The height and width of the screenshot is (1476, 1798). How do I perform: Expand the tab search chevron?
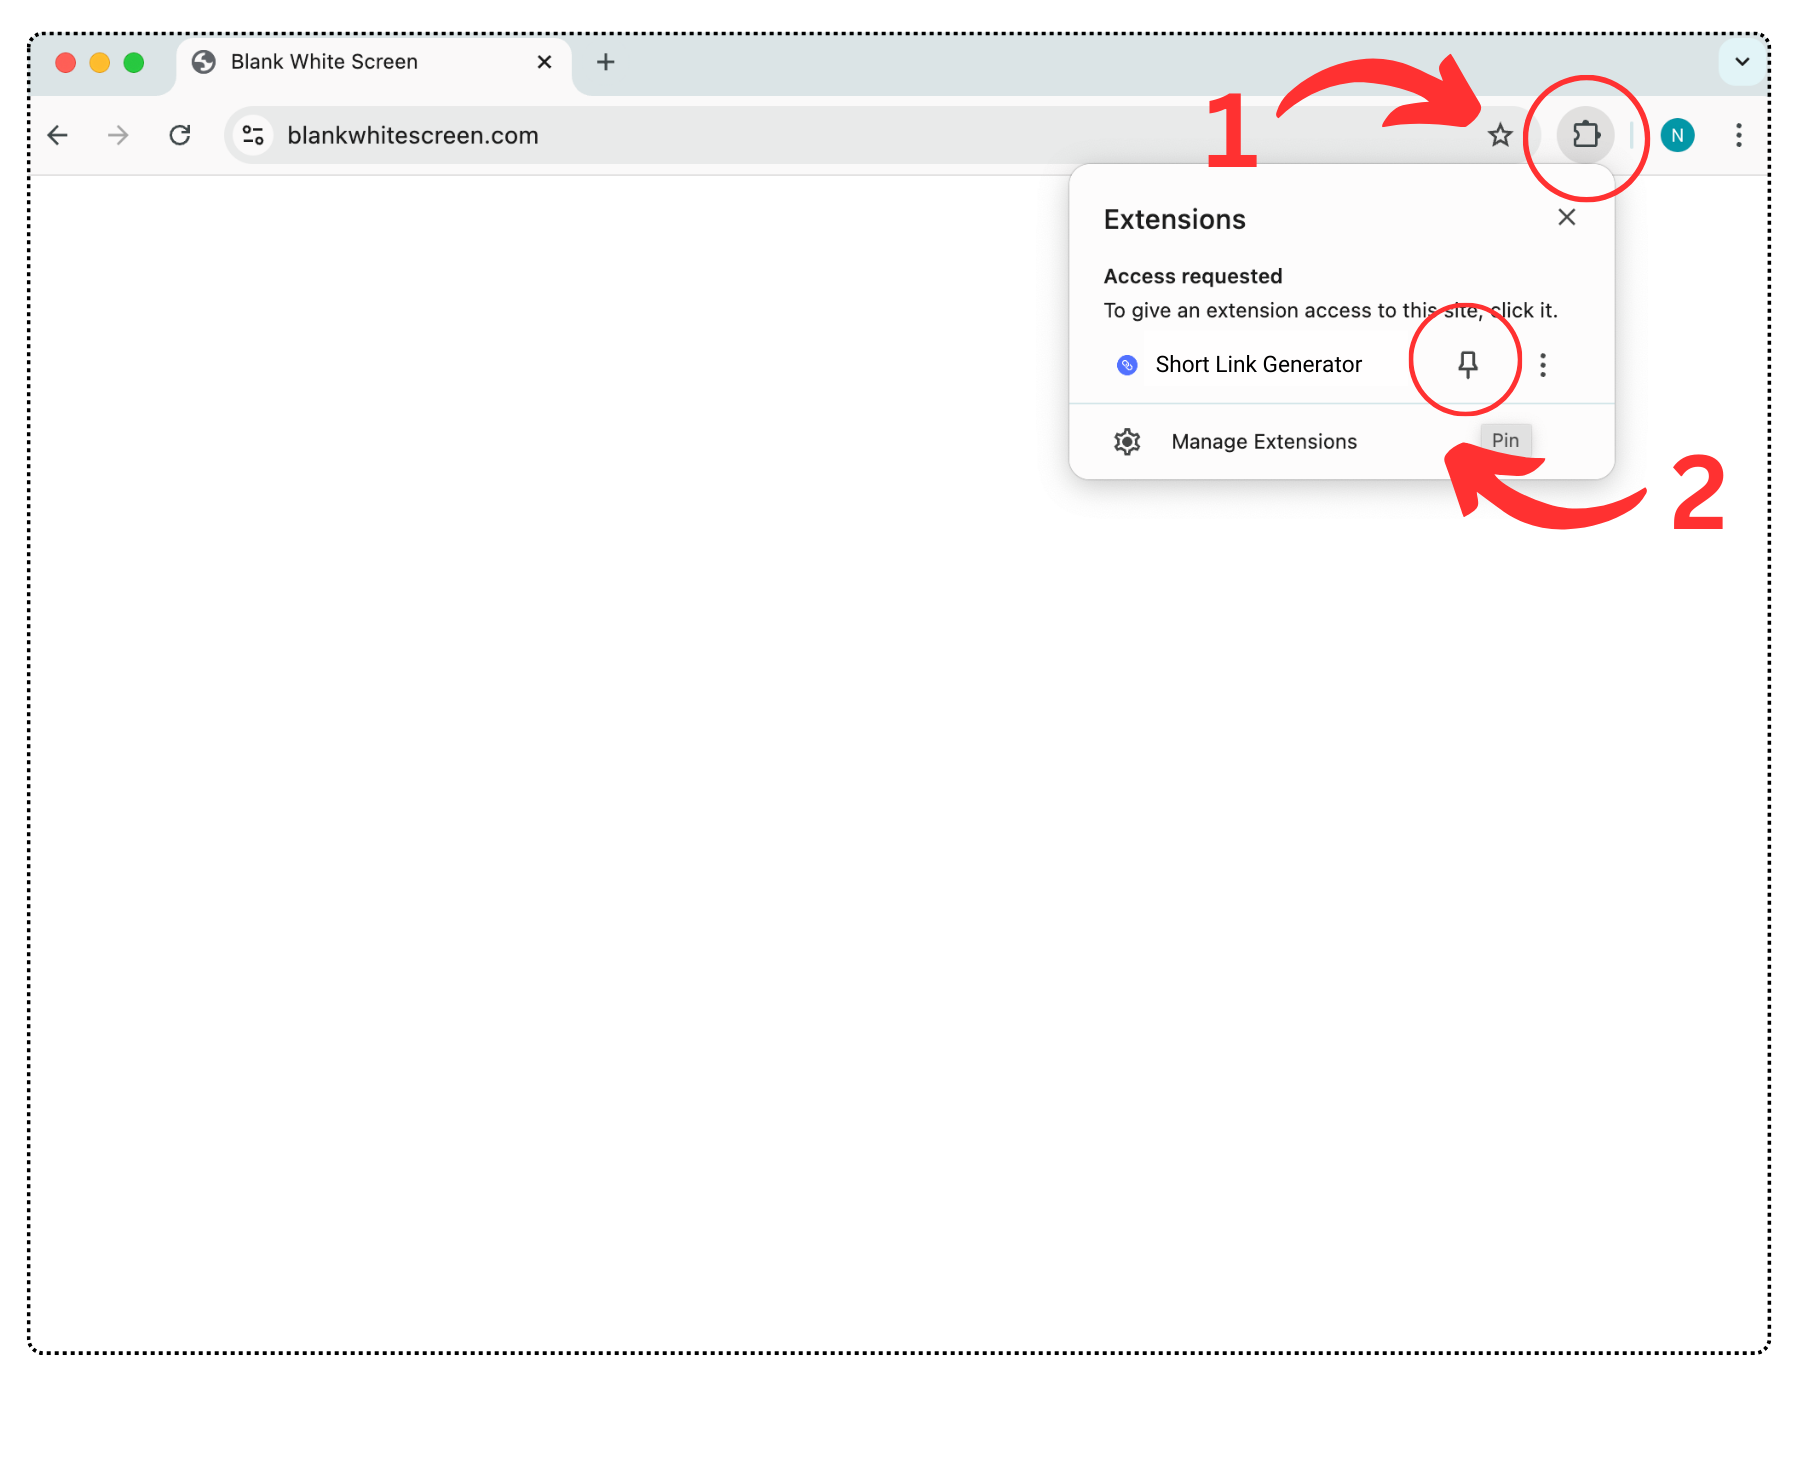1741,62
